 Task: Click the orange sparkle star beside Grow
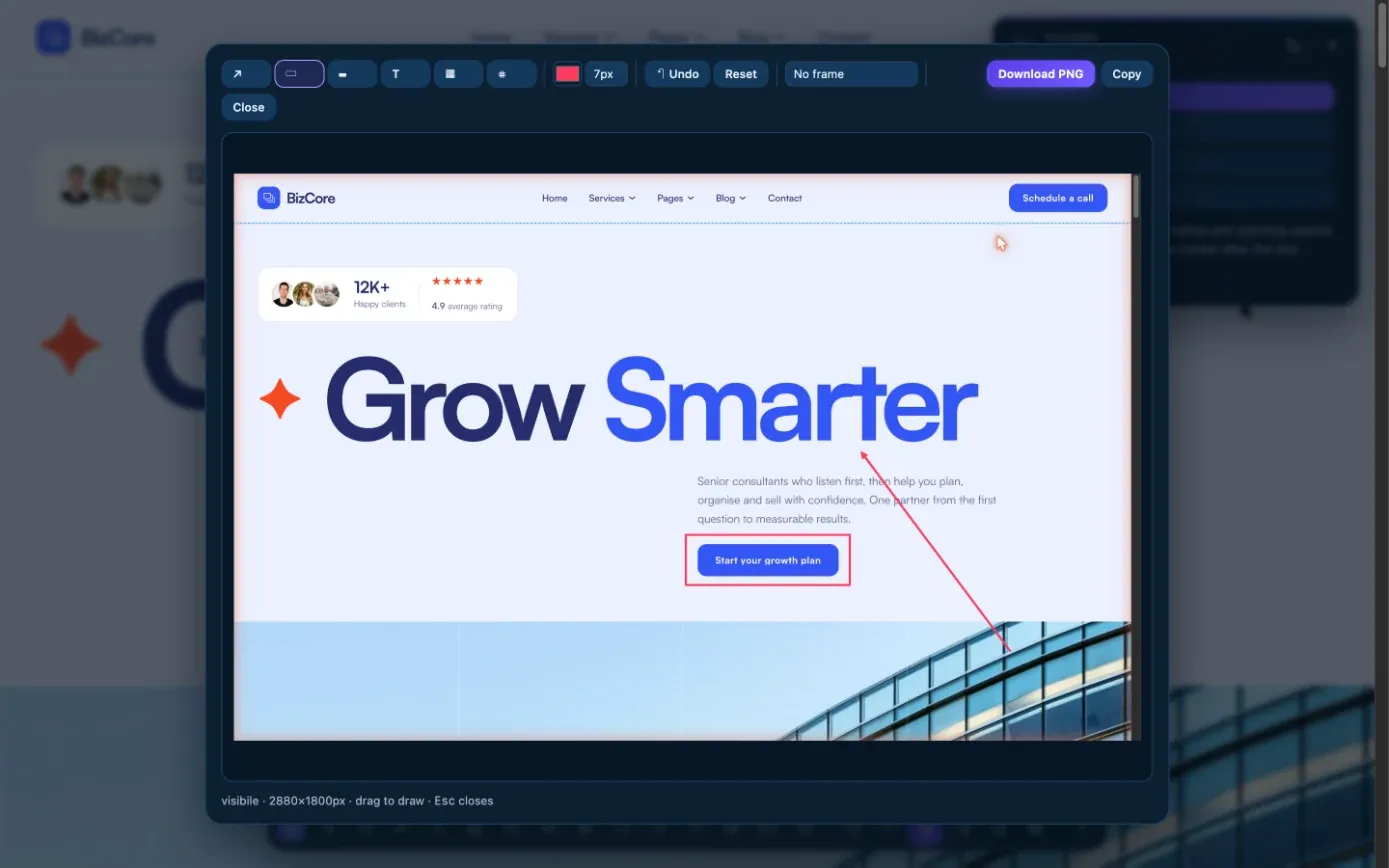point(280,398)
